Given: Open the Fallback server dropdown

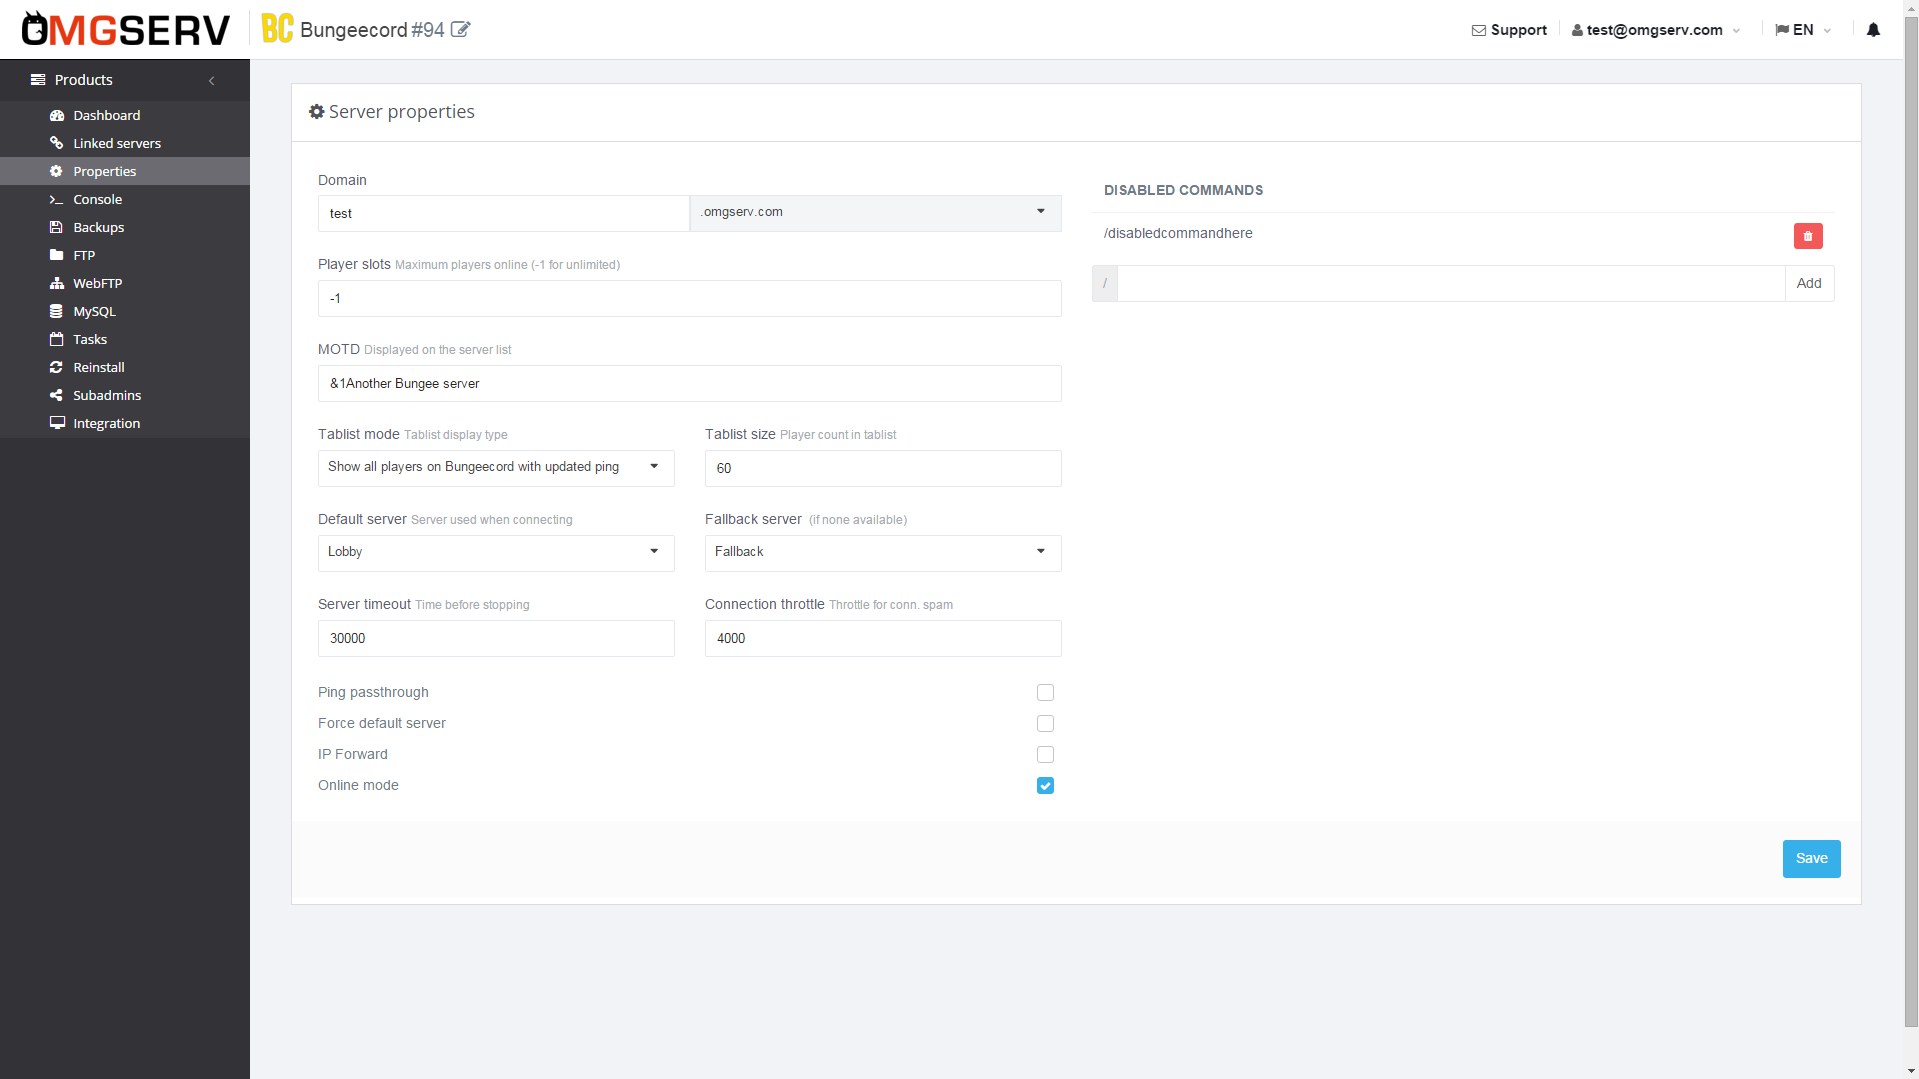Looking at the screenshot, I should tap(883, 553).
